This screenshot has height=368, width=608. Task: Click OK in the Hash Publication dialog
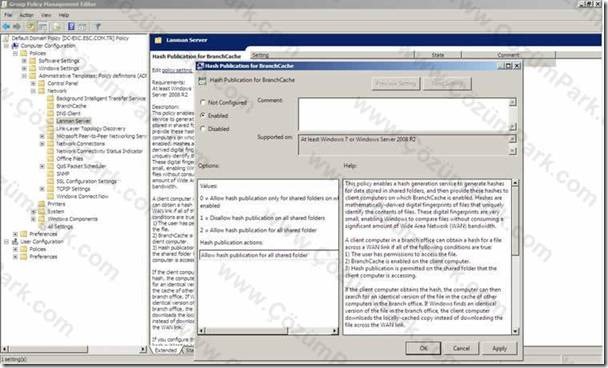click(x=423, y=348)
